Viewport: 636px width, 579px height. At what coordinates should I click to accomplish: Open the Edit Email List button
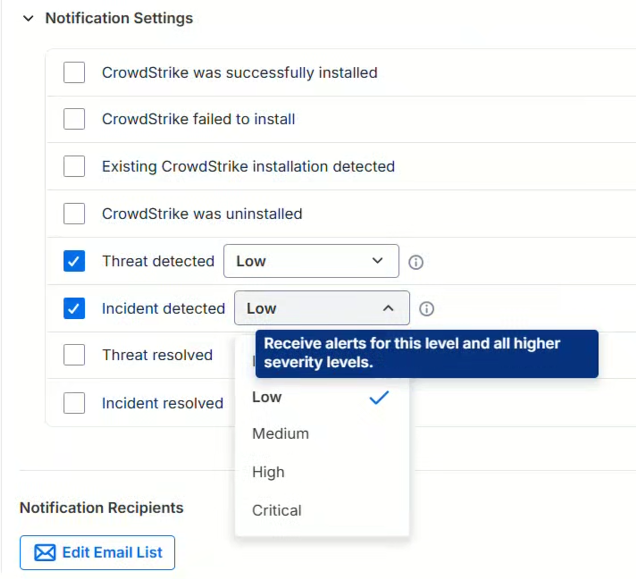click(97, 552)
